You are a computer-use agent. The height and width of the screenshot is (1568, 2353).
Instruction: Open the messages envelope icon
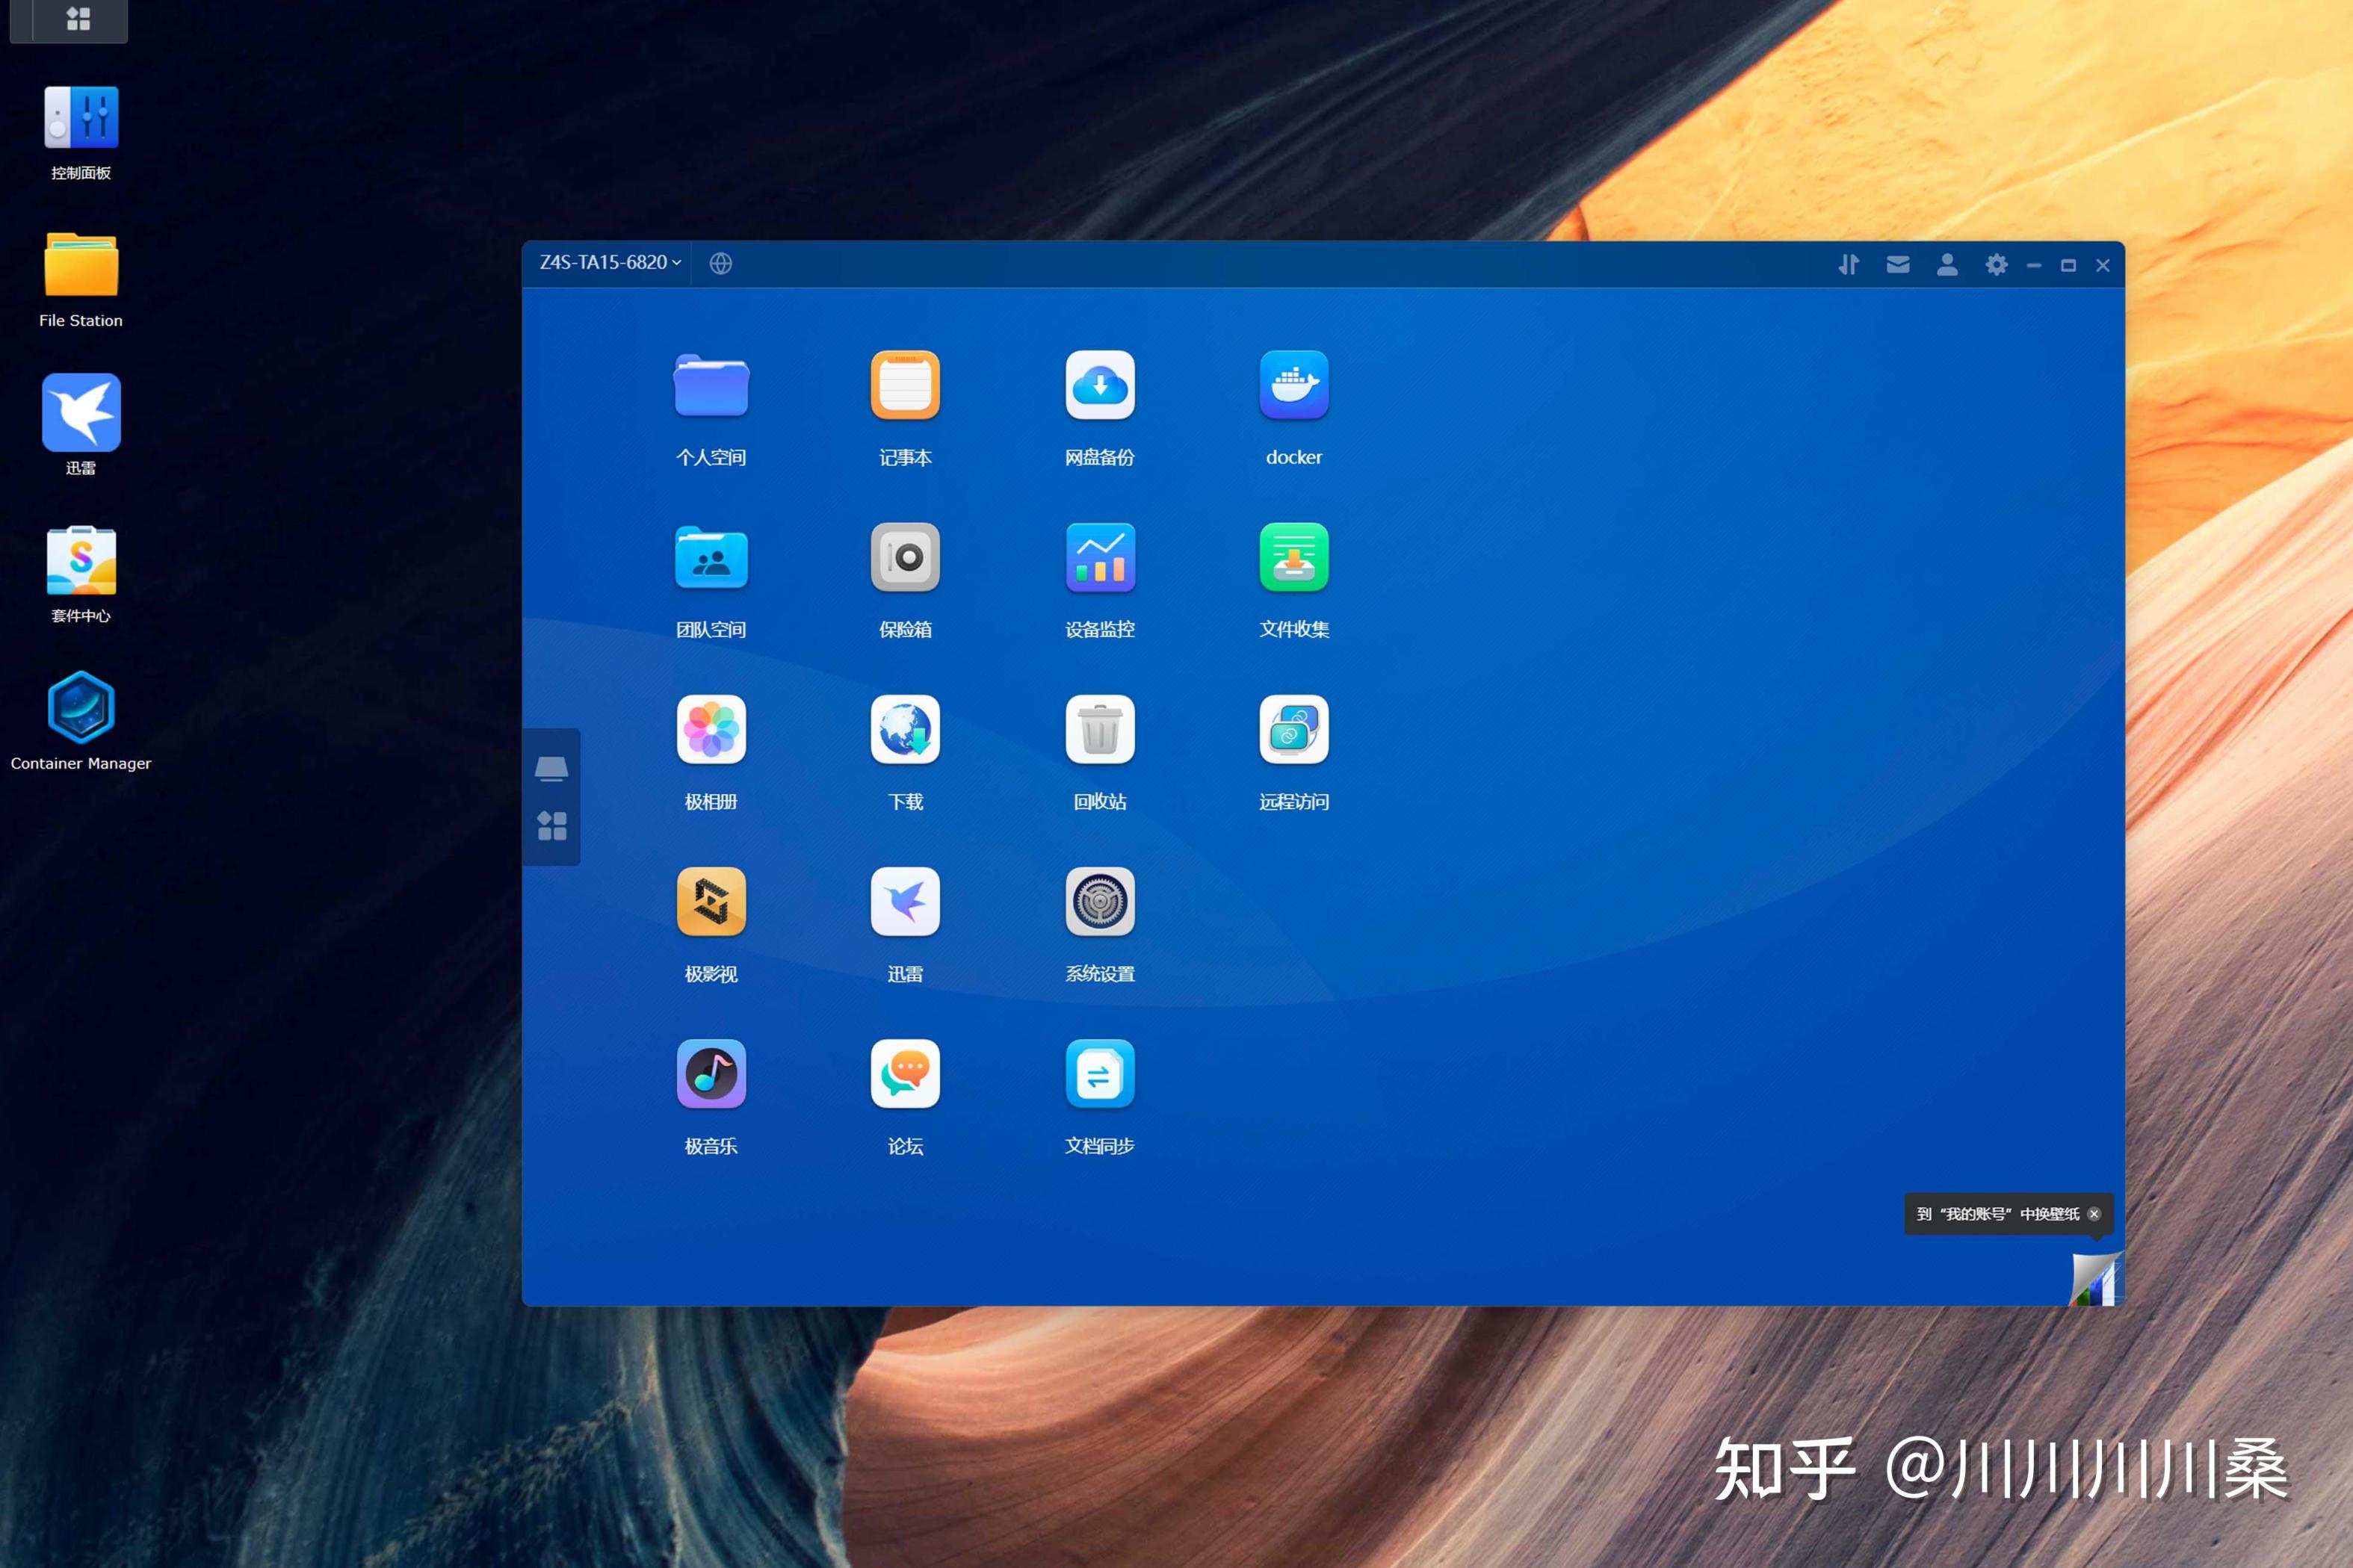pos(1897,265)
